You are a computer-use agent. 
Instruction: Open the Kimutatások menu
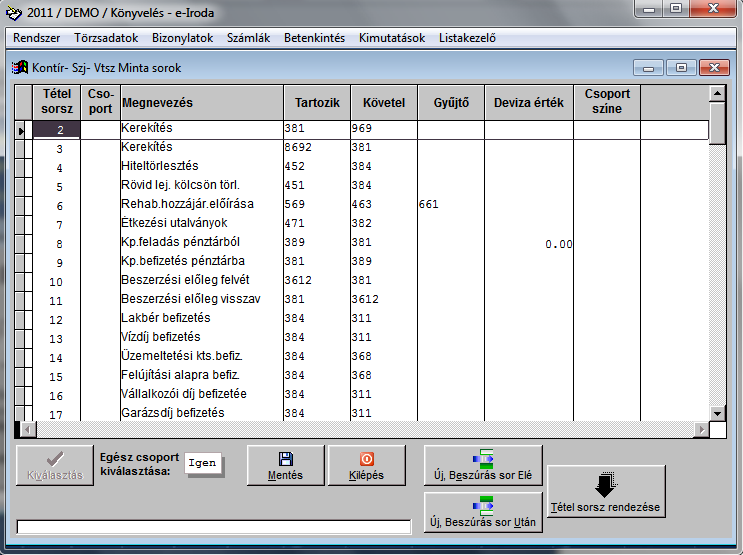tap(392, 38)
